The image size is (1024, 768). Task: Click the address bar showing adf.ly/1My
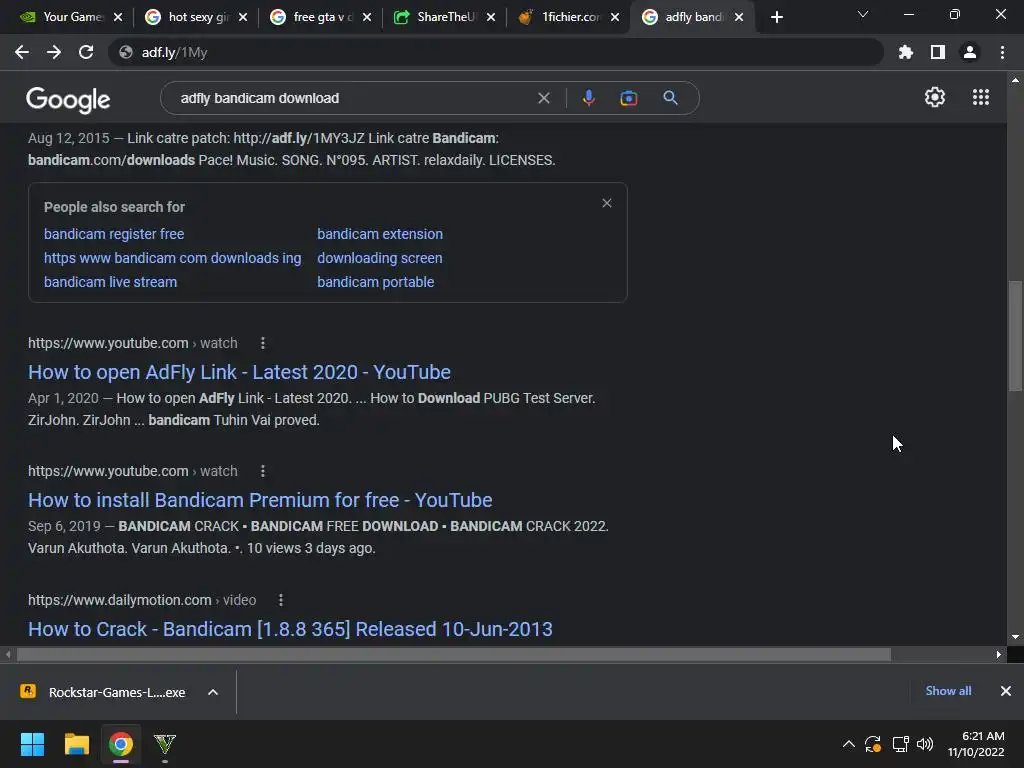(496, 52)
